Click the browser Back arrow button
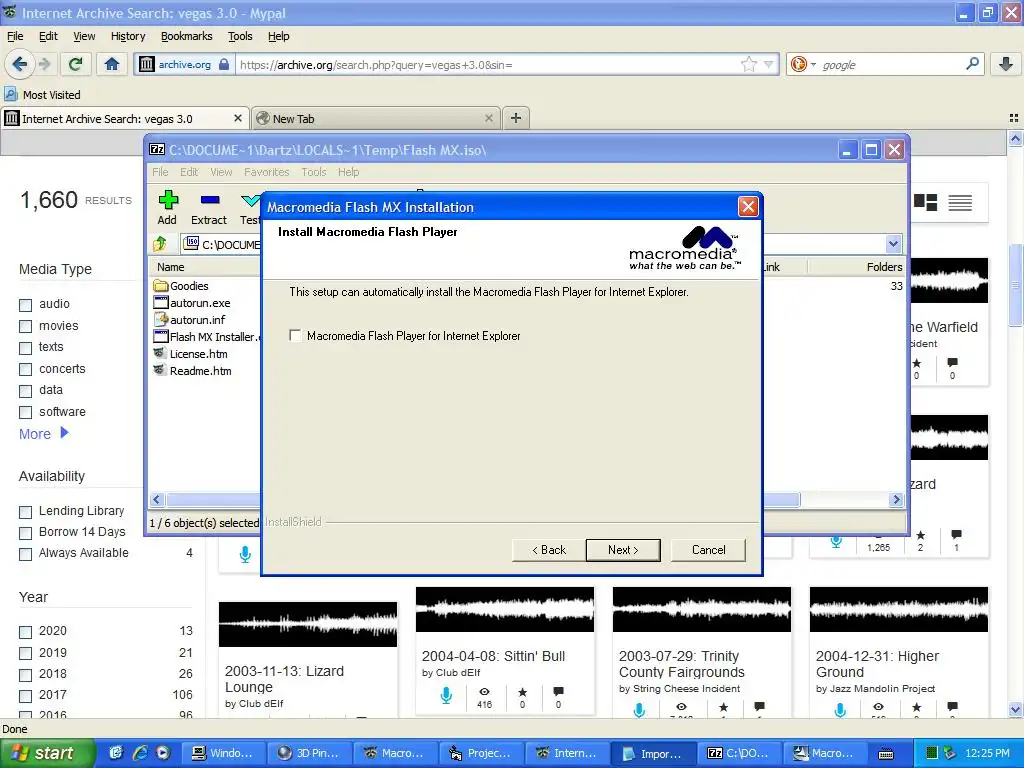 click(x=19, y=64)
